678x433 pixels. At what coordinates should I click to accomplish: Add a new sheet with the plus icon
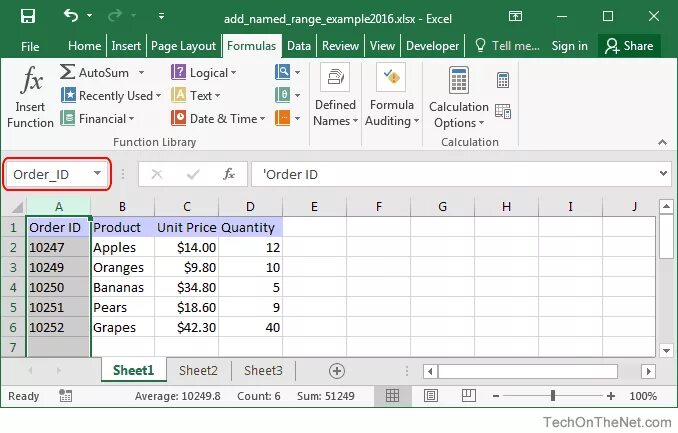pyautogui.click(x=337, y=371)
